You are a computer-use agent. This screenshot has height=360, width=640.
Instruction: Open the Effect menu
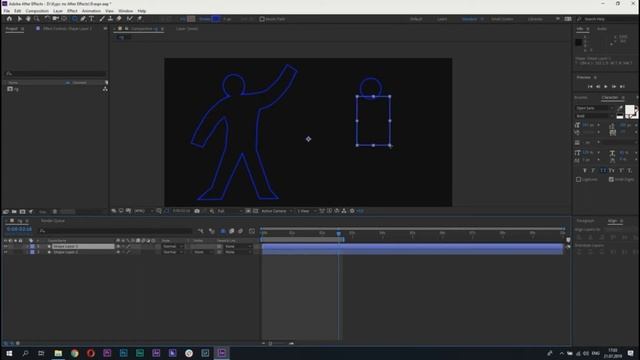click(x=72, y=11)
